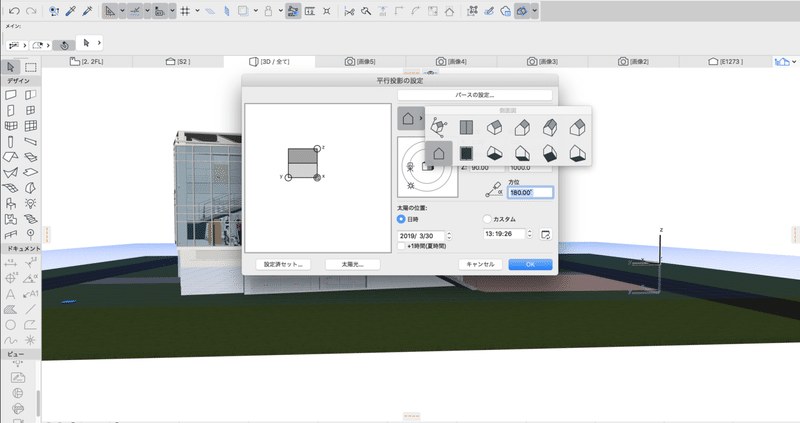Toggle the grid display icon in the toolbar

[185, 11]
